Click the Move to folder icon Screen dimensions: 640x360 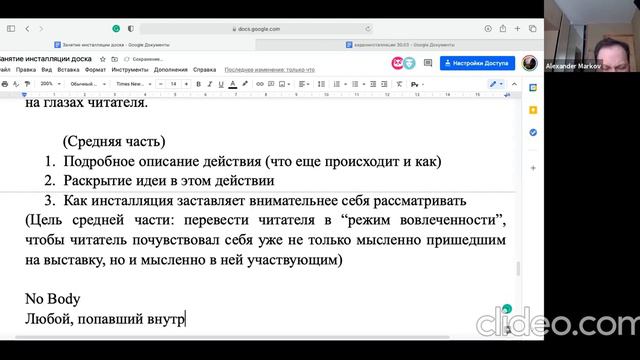click(115, 59)
